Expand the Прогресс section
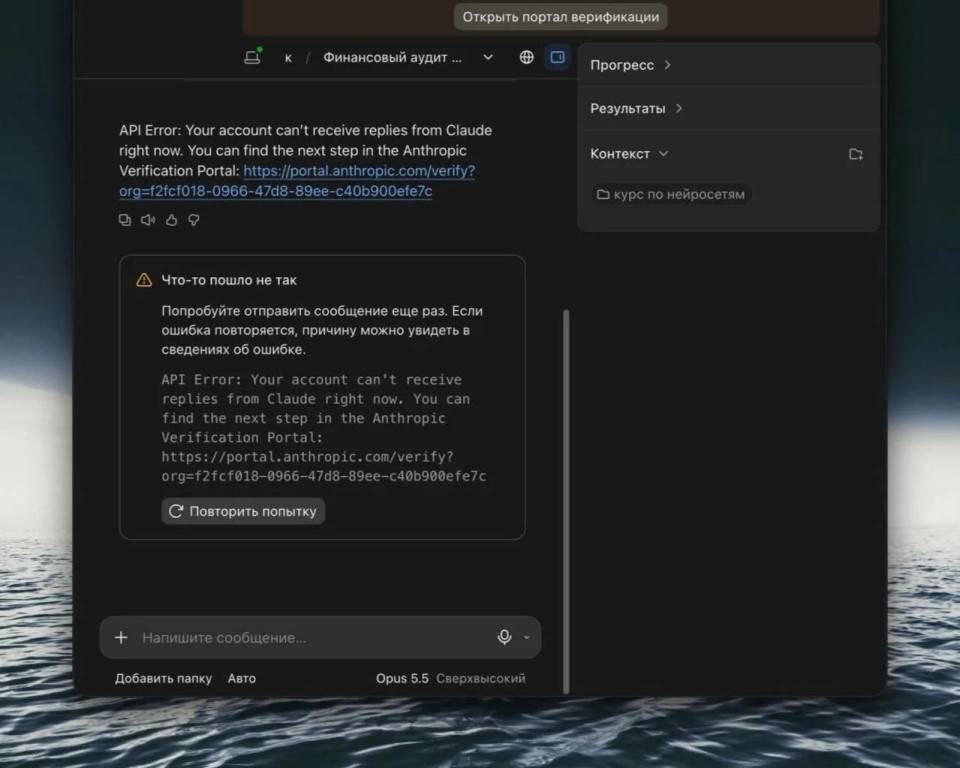960x768 pixels. point(631,65)
